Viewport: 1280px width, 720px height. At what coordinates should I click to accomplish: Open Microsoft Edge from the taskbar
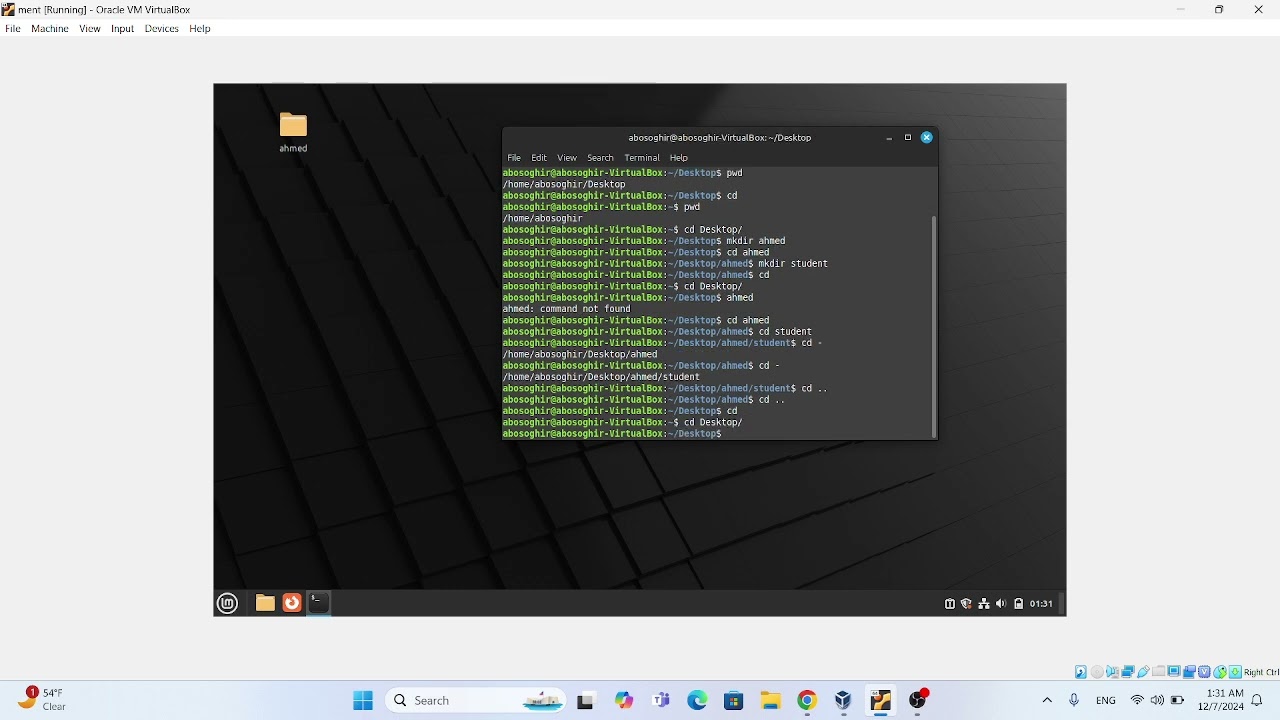[x=697, y=701]
